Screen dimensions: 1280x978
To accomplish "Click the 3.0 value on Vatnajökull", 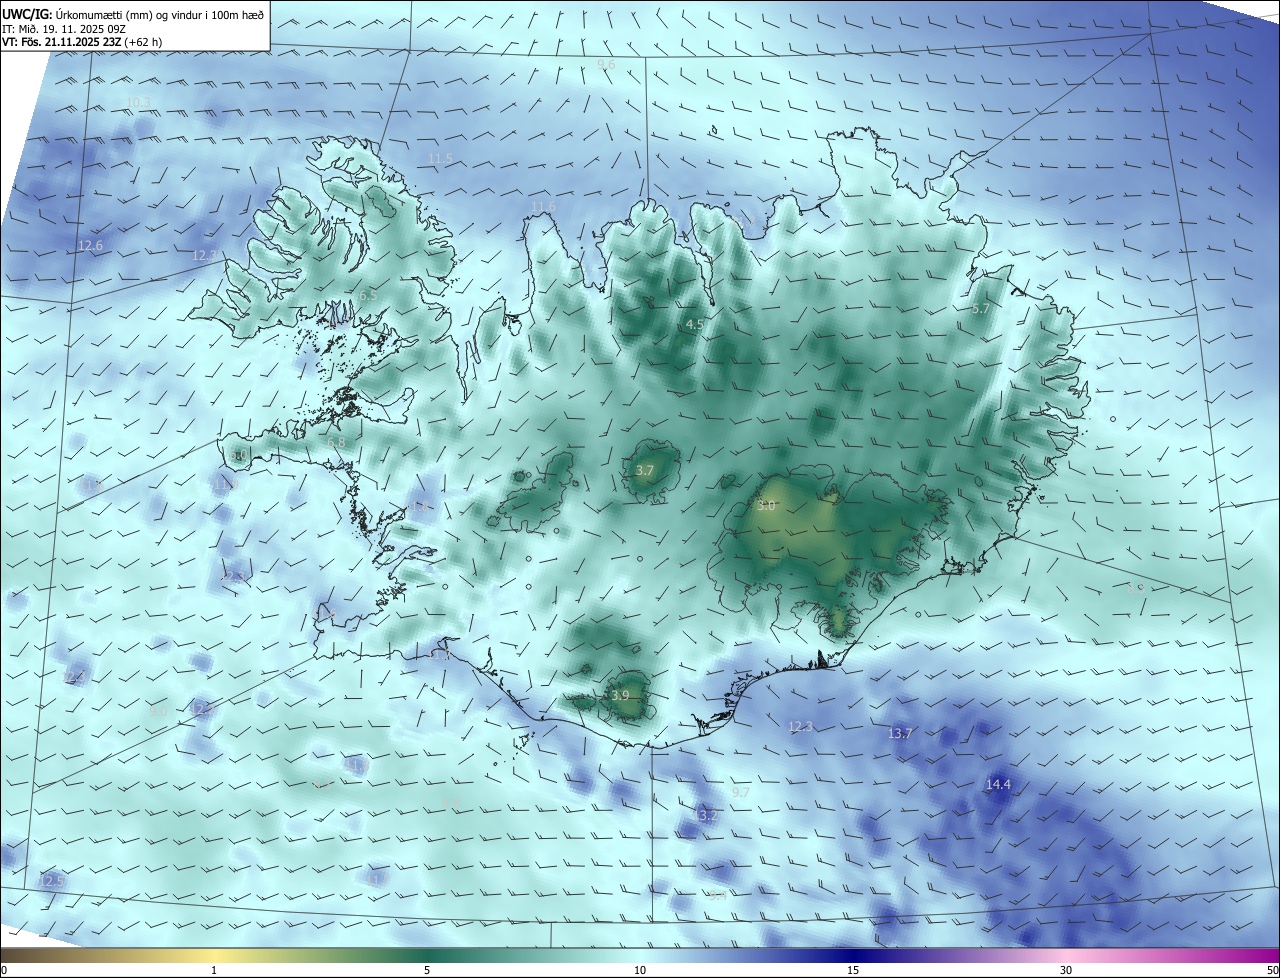I will pos(766,506).
